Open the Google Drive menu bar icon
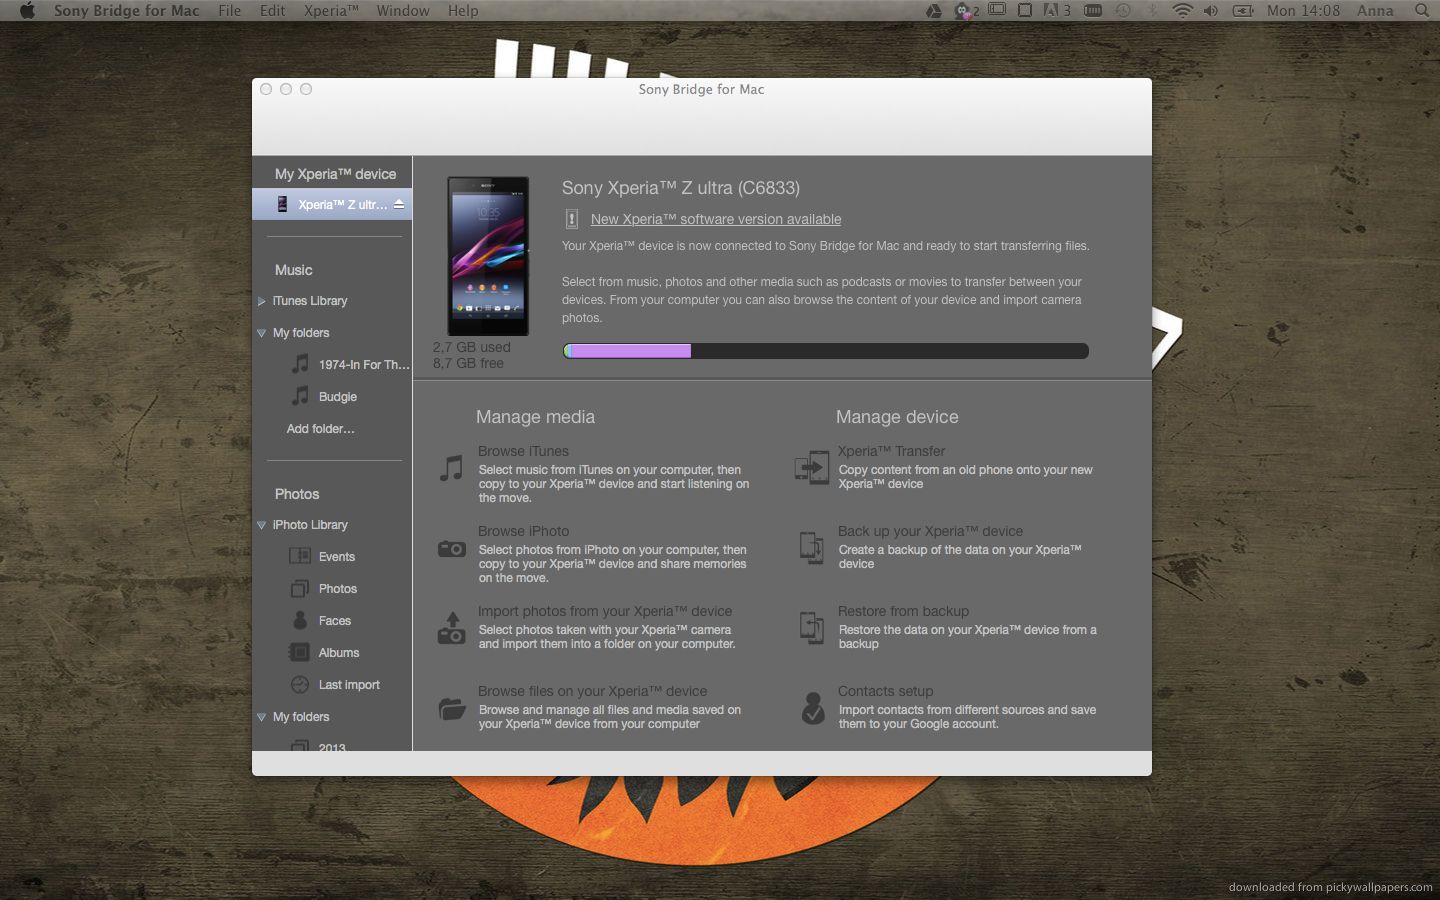The image size is (1440, 900). [933, 11]
